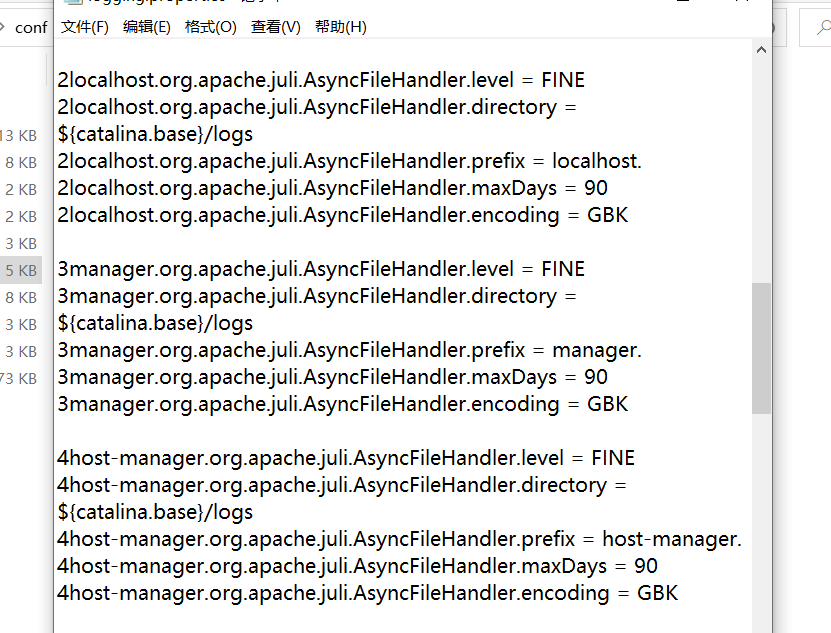
Task: Open the 文件(F) menu
Action: pyautogui.click(x=85, y=27)
